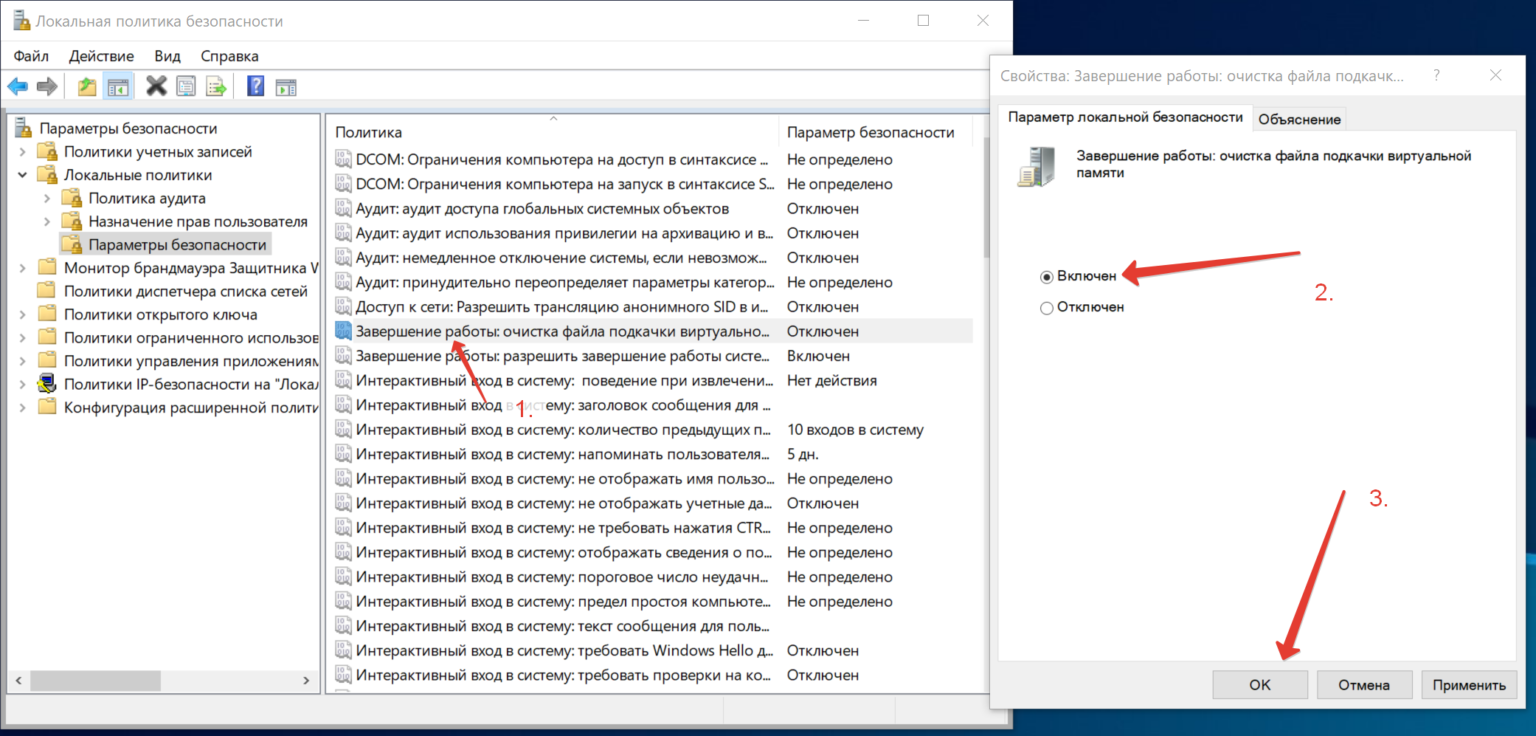The height and width of the screenshot is (736, 1536).
Task: Click icon of Интерактивный вход: заголовок сообщения
Action: [x=343, y=405]
